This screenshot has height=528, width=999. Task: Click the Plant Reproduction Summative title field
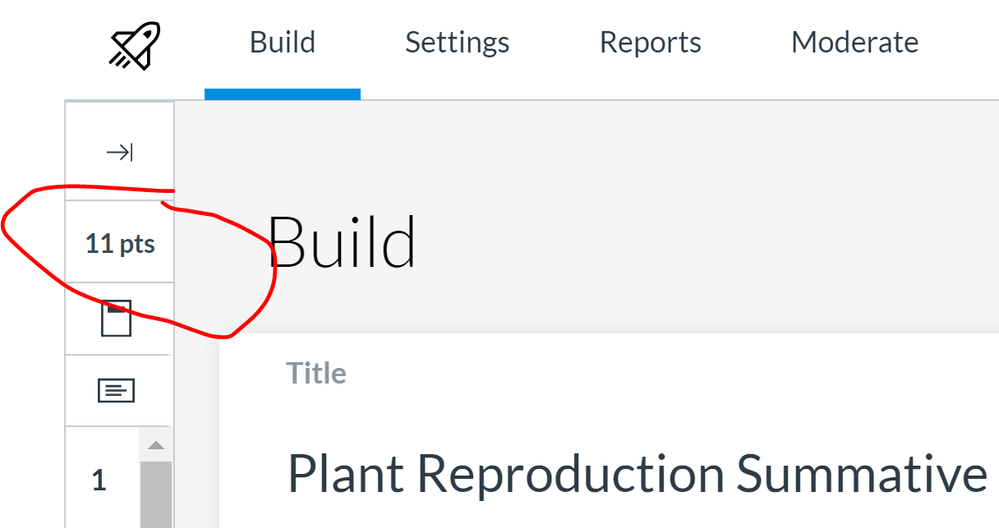point(637,473)
